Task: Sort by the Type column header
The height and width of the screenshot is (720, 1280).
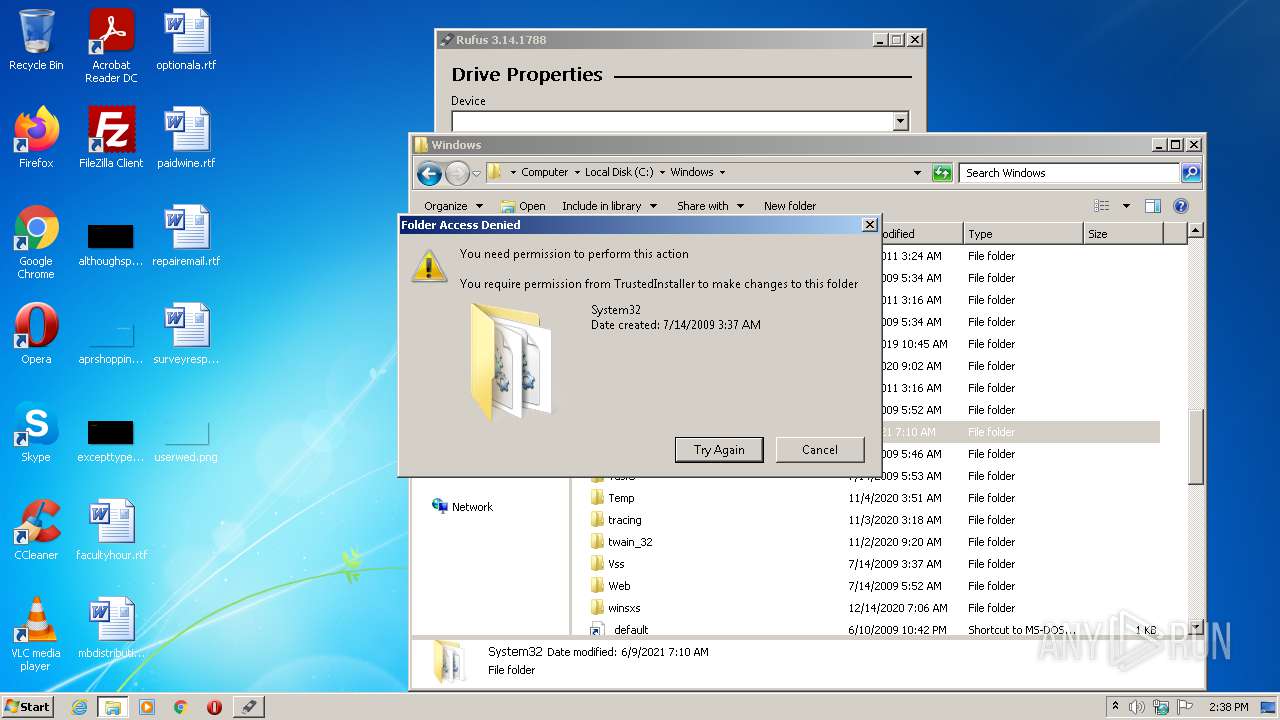Action: [x=1024, y=234]
